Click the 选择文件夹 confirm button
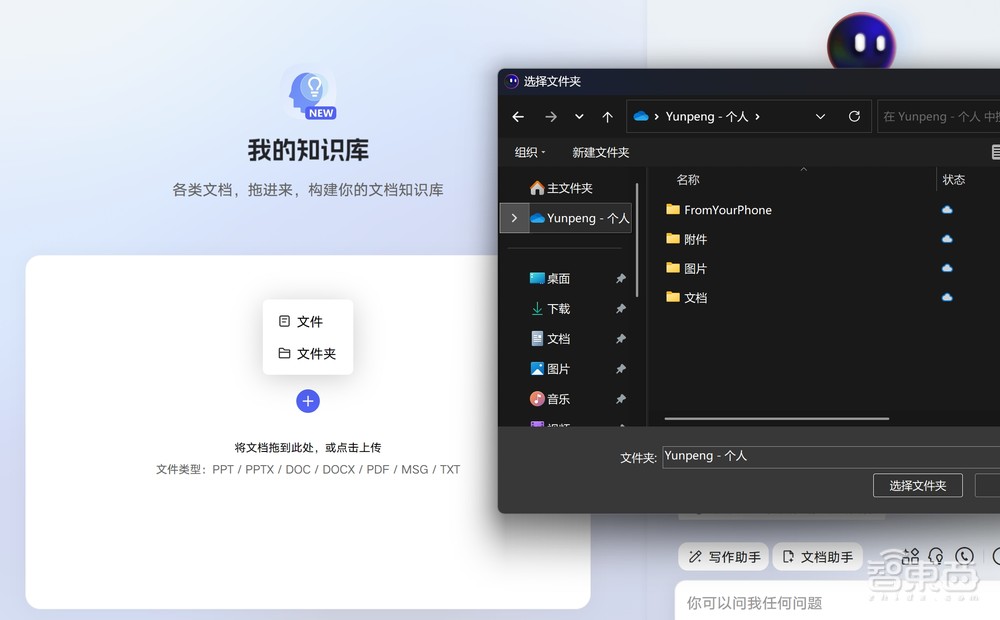Screen dimensions: 1000x620 coord(917,485)
